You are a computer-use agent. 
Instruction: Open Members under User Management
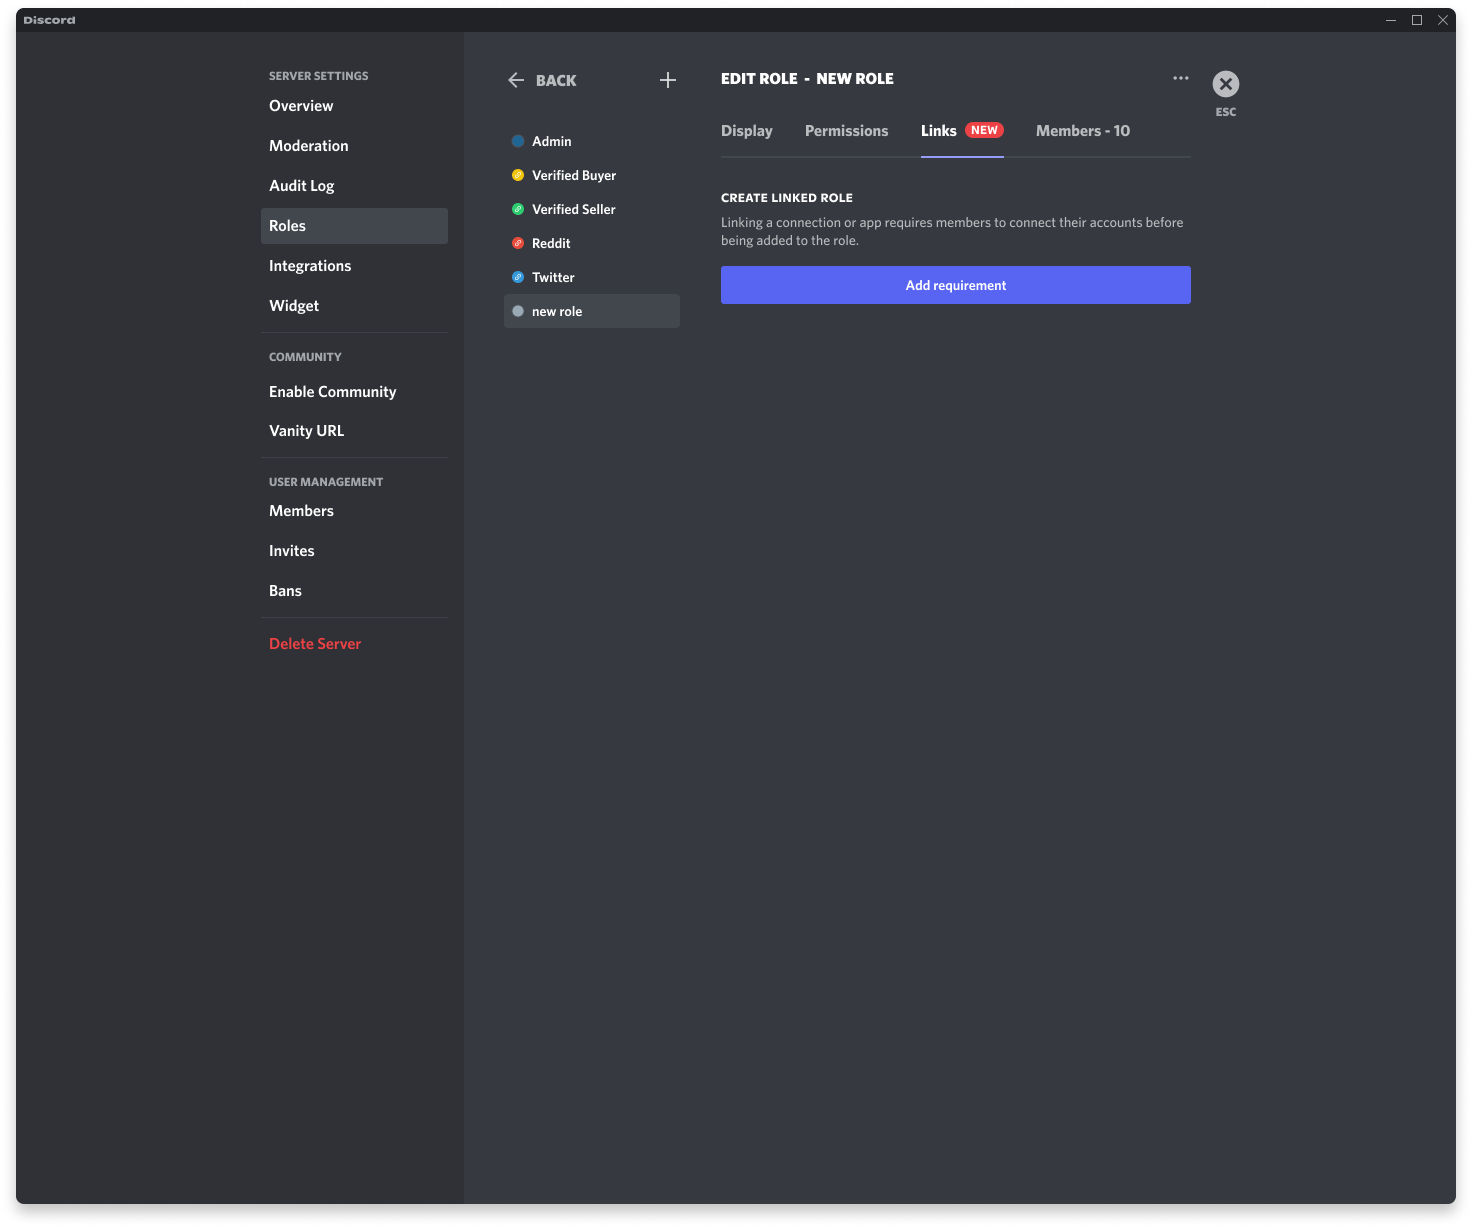pos(301,510)
